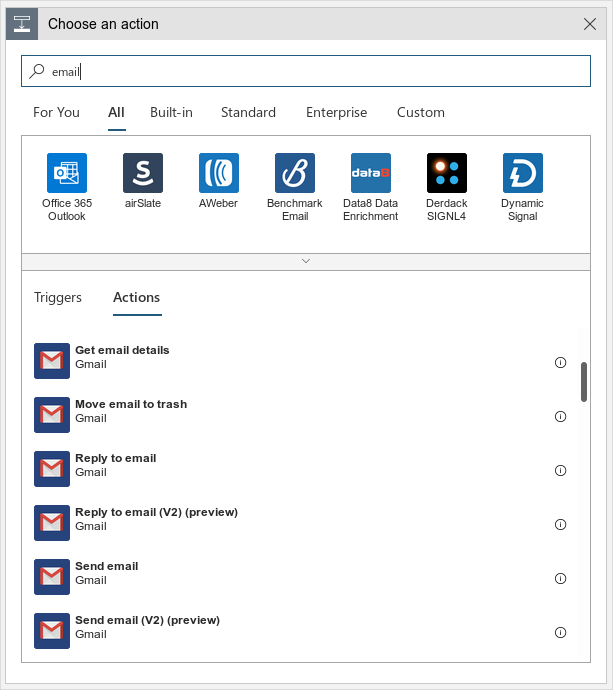Select the Benchmark Email connector icon
The width and height of the screenshot is (613, 690).
[295, 173]
